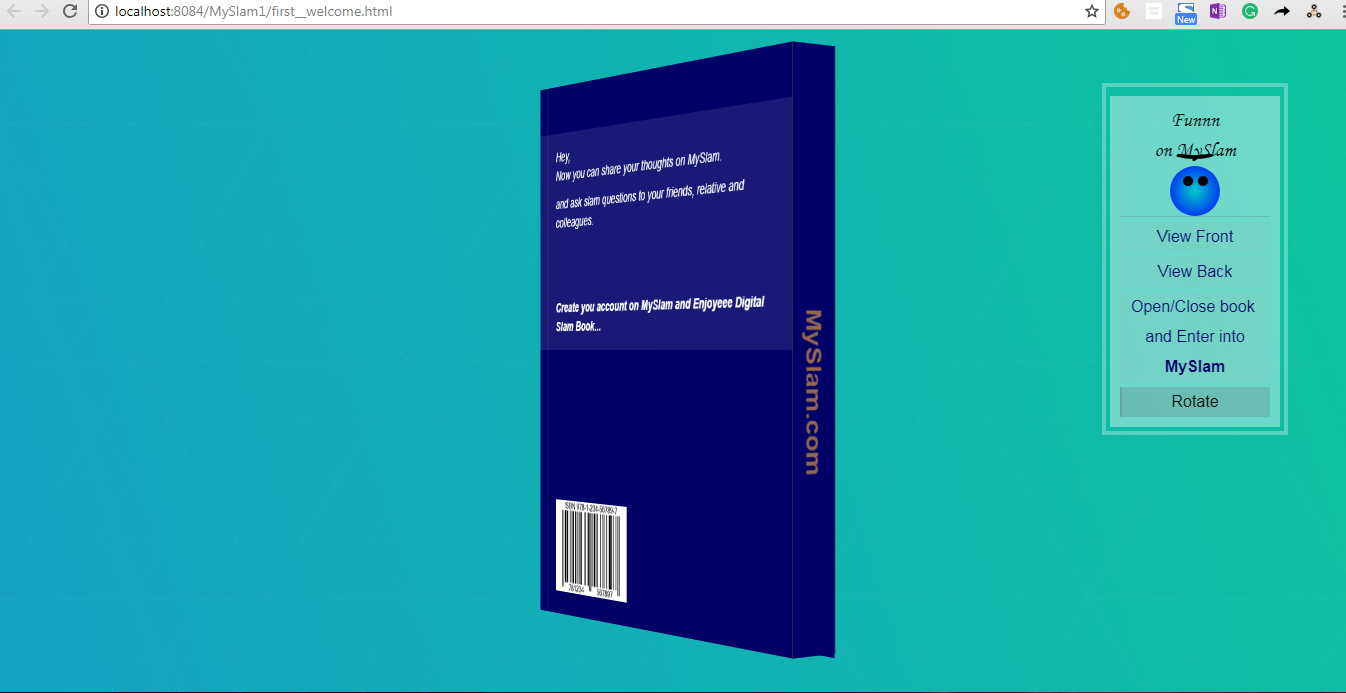
Task: Click the browser reload icon
Action: (x=69, y=12)
